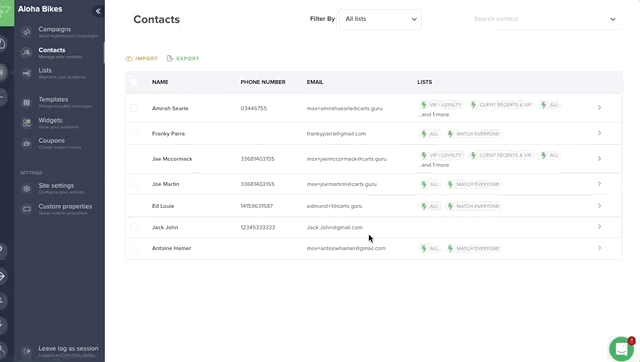
Task: Expand Jack John row chevron
Action: tap(599, 227)
